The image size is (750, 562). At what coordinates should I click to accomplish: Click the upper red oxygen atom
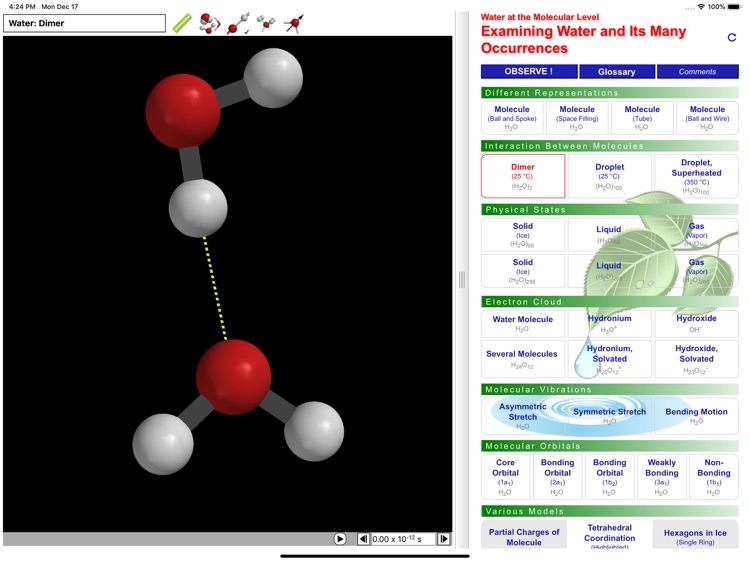[183, 110]
